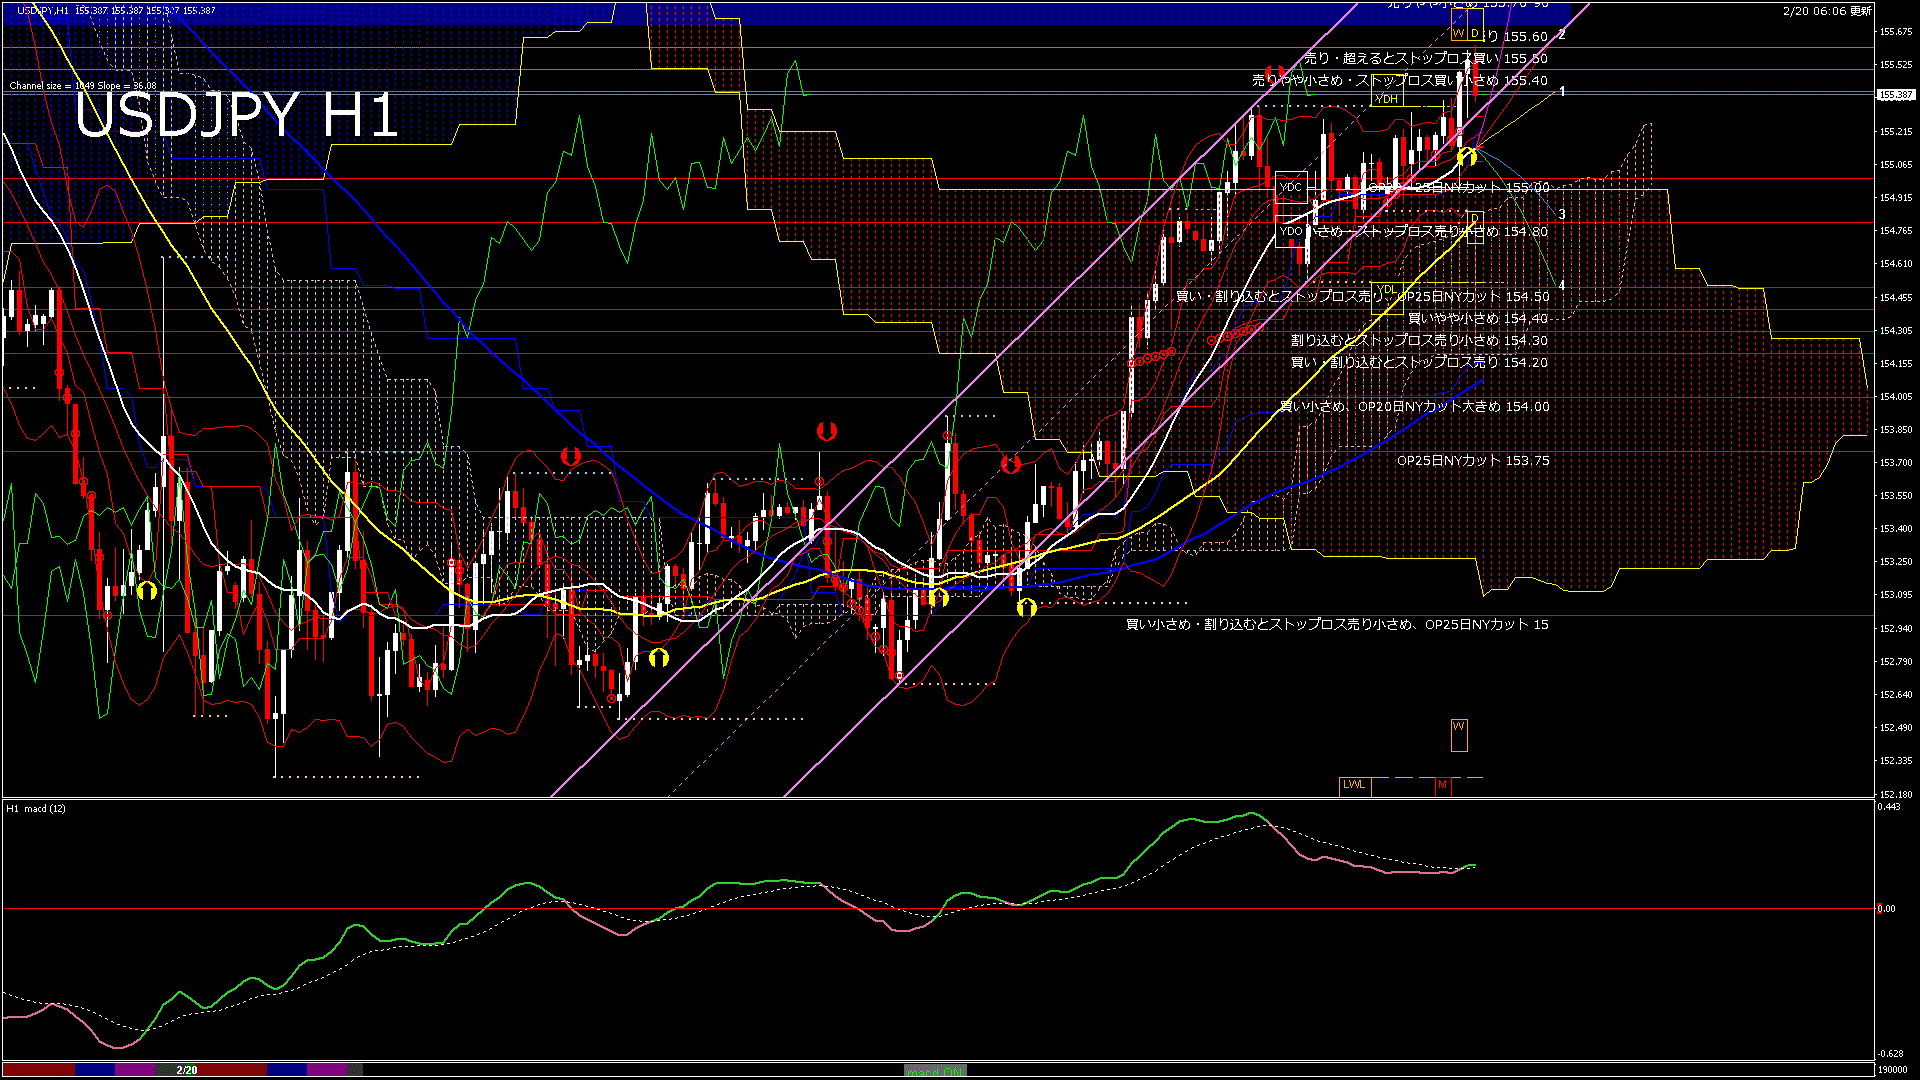Click the M marker beside LWL line

tap(1442, 785)
